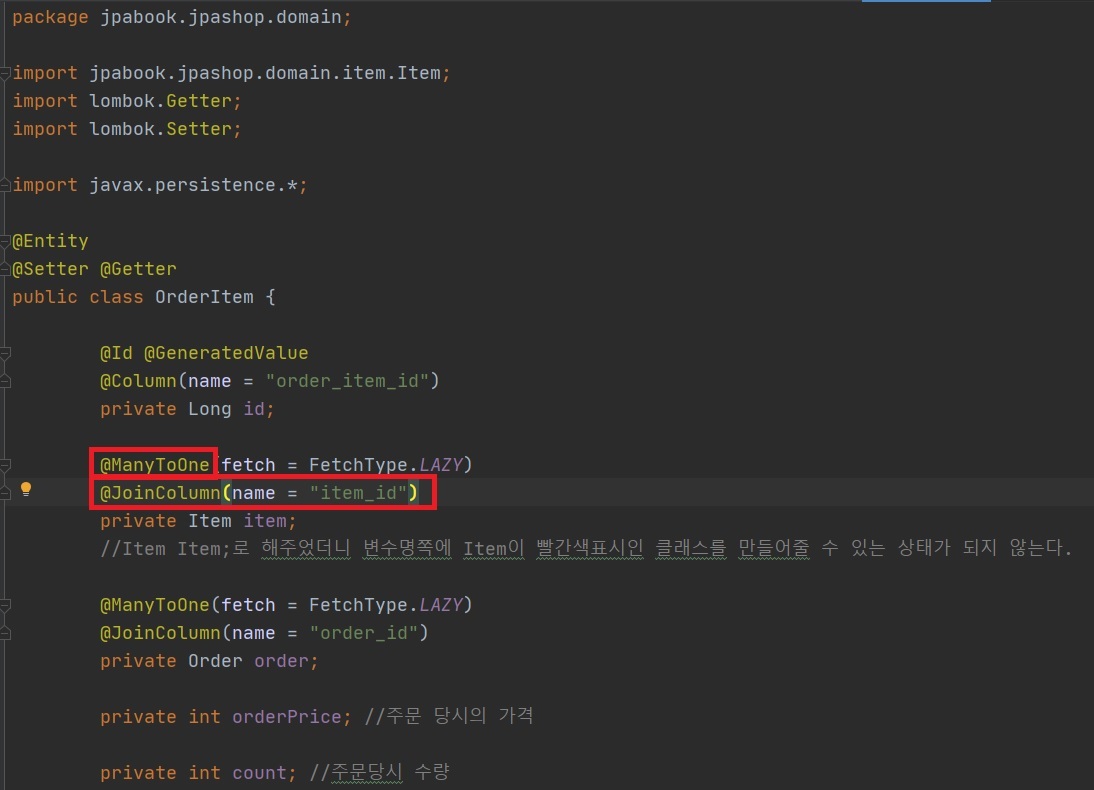Click the Long type of id field

(210, 409)
